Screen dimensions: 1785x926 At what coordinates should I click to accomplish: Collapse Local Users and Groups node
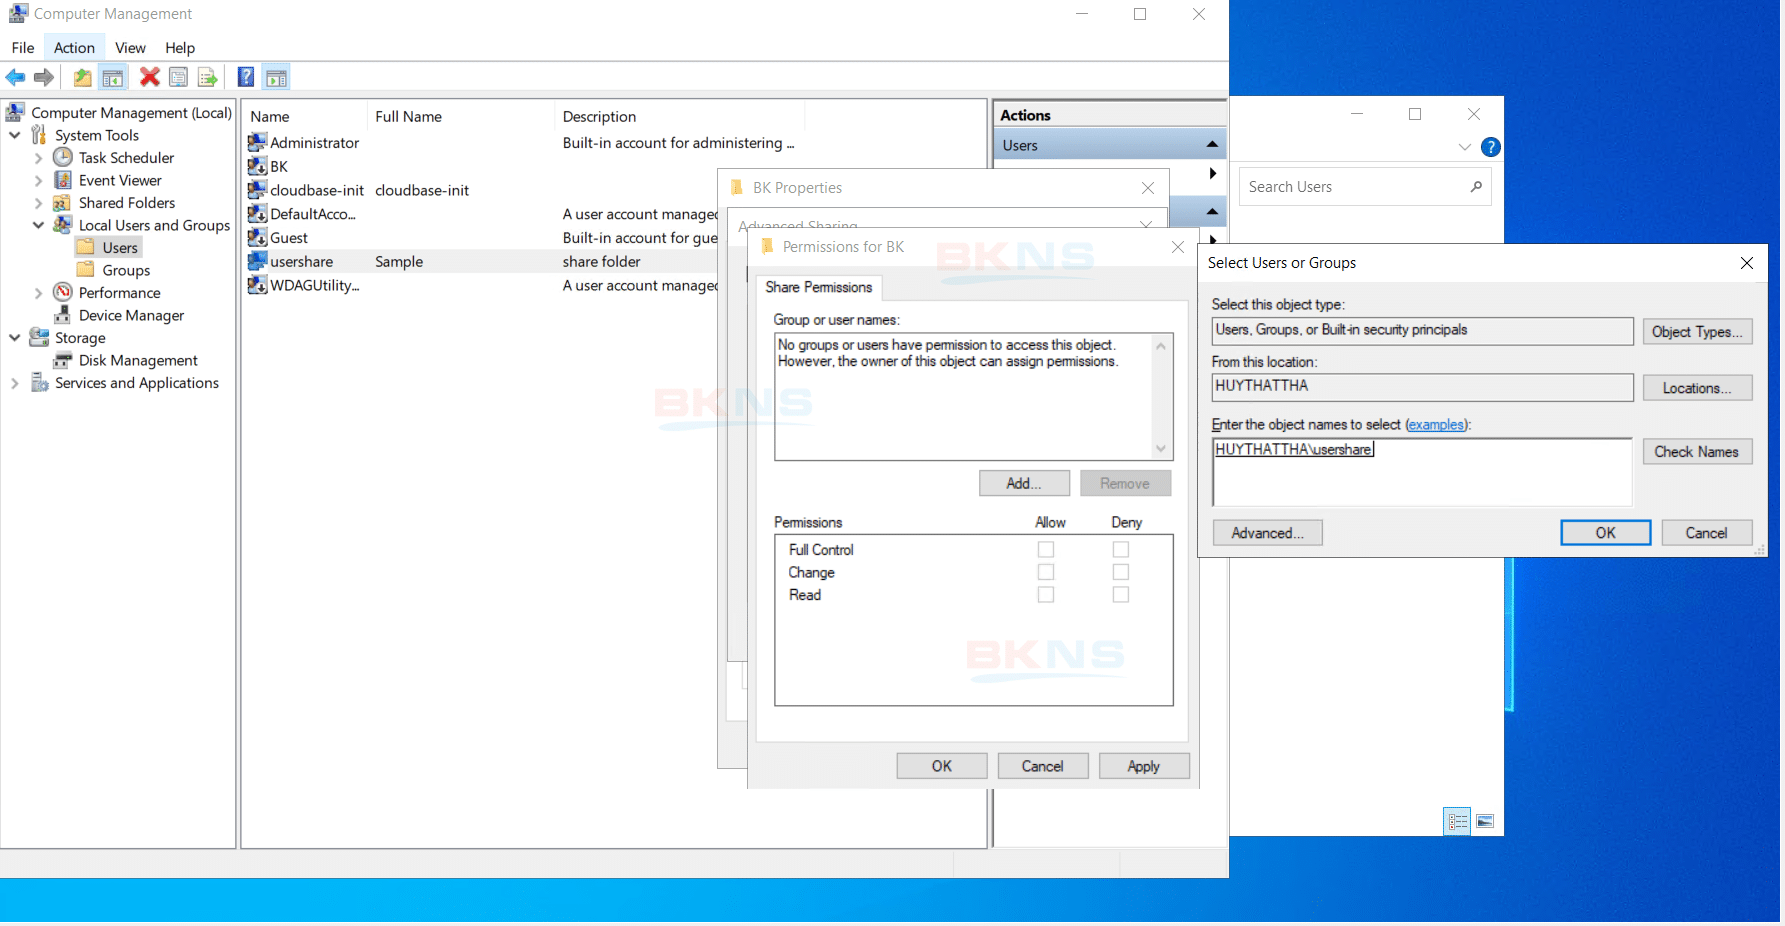click(x=38, y=225)
